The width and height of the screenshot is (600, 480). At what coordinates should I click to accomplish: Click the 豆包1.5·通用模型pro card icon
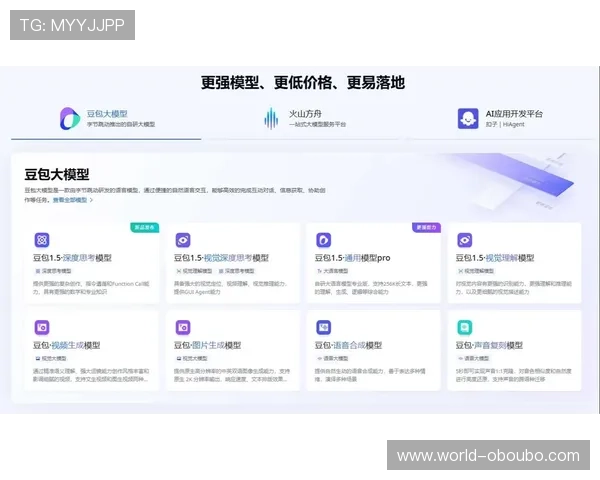tap(324, 240)
